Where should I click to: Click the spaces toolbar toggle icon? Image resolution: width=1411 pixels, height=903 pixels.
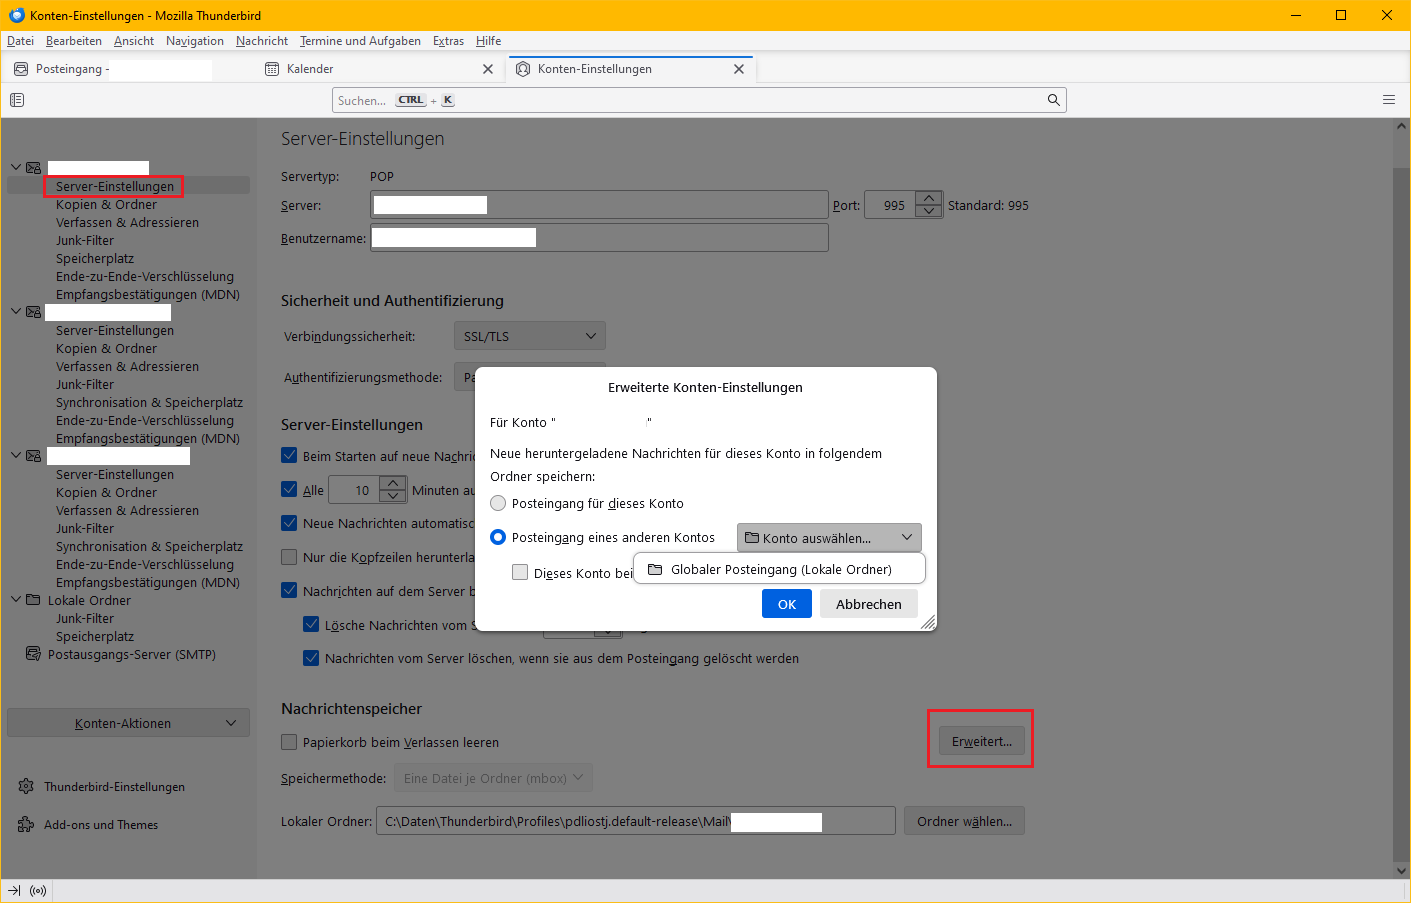click(x=17, y=100)
